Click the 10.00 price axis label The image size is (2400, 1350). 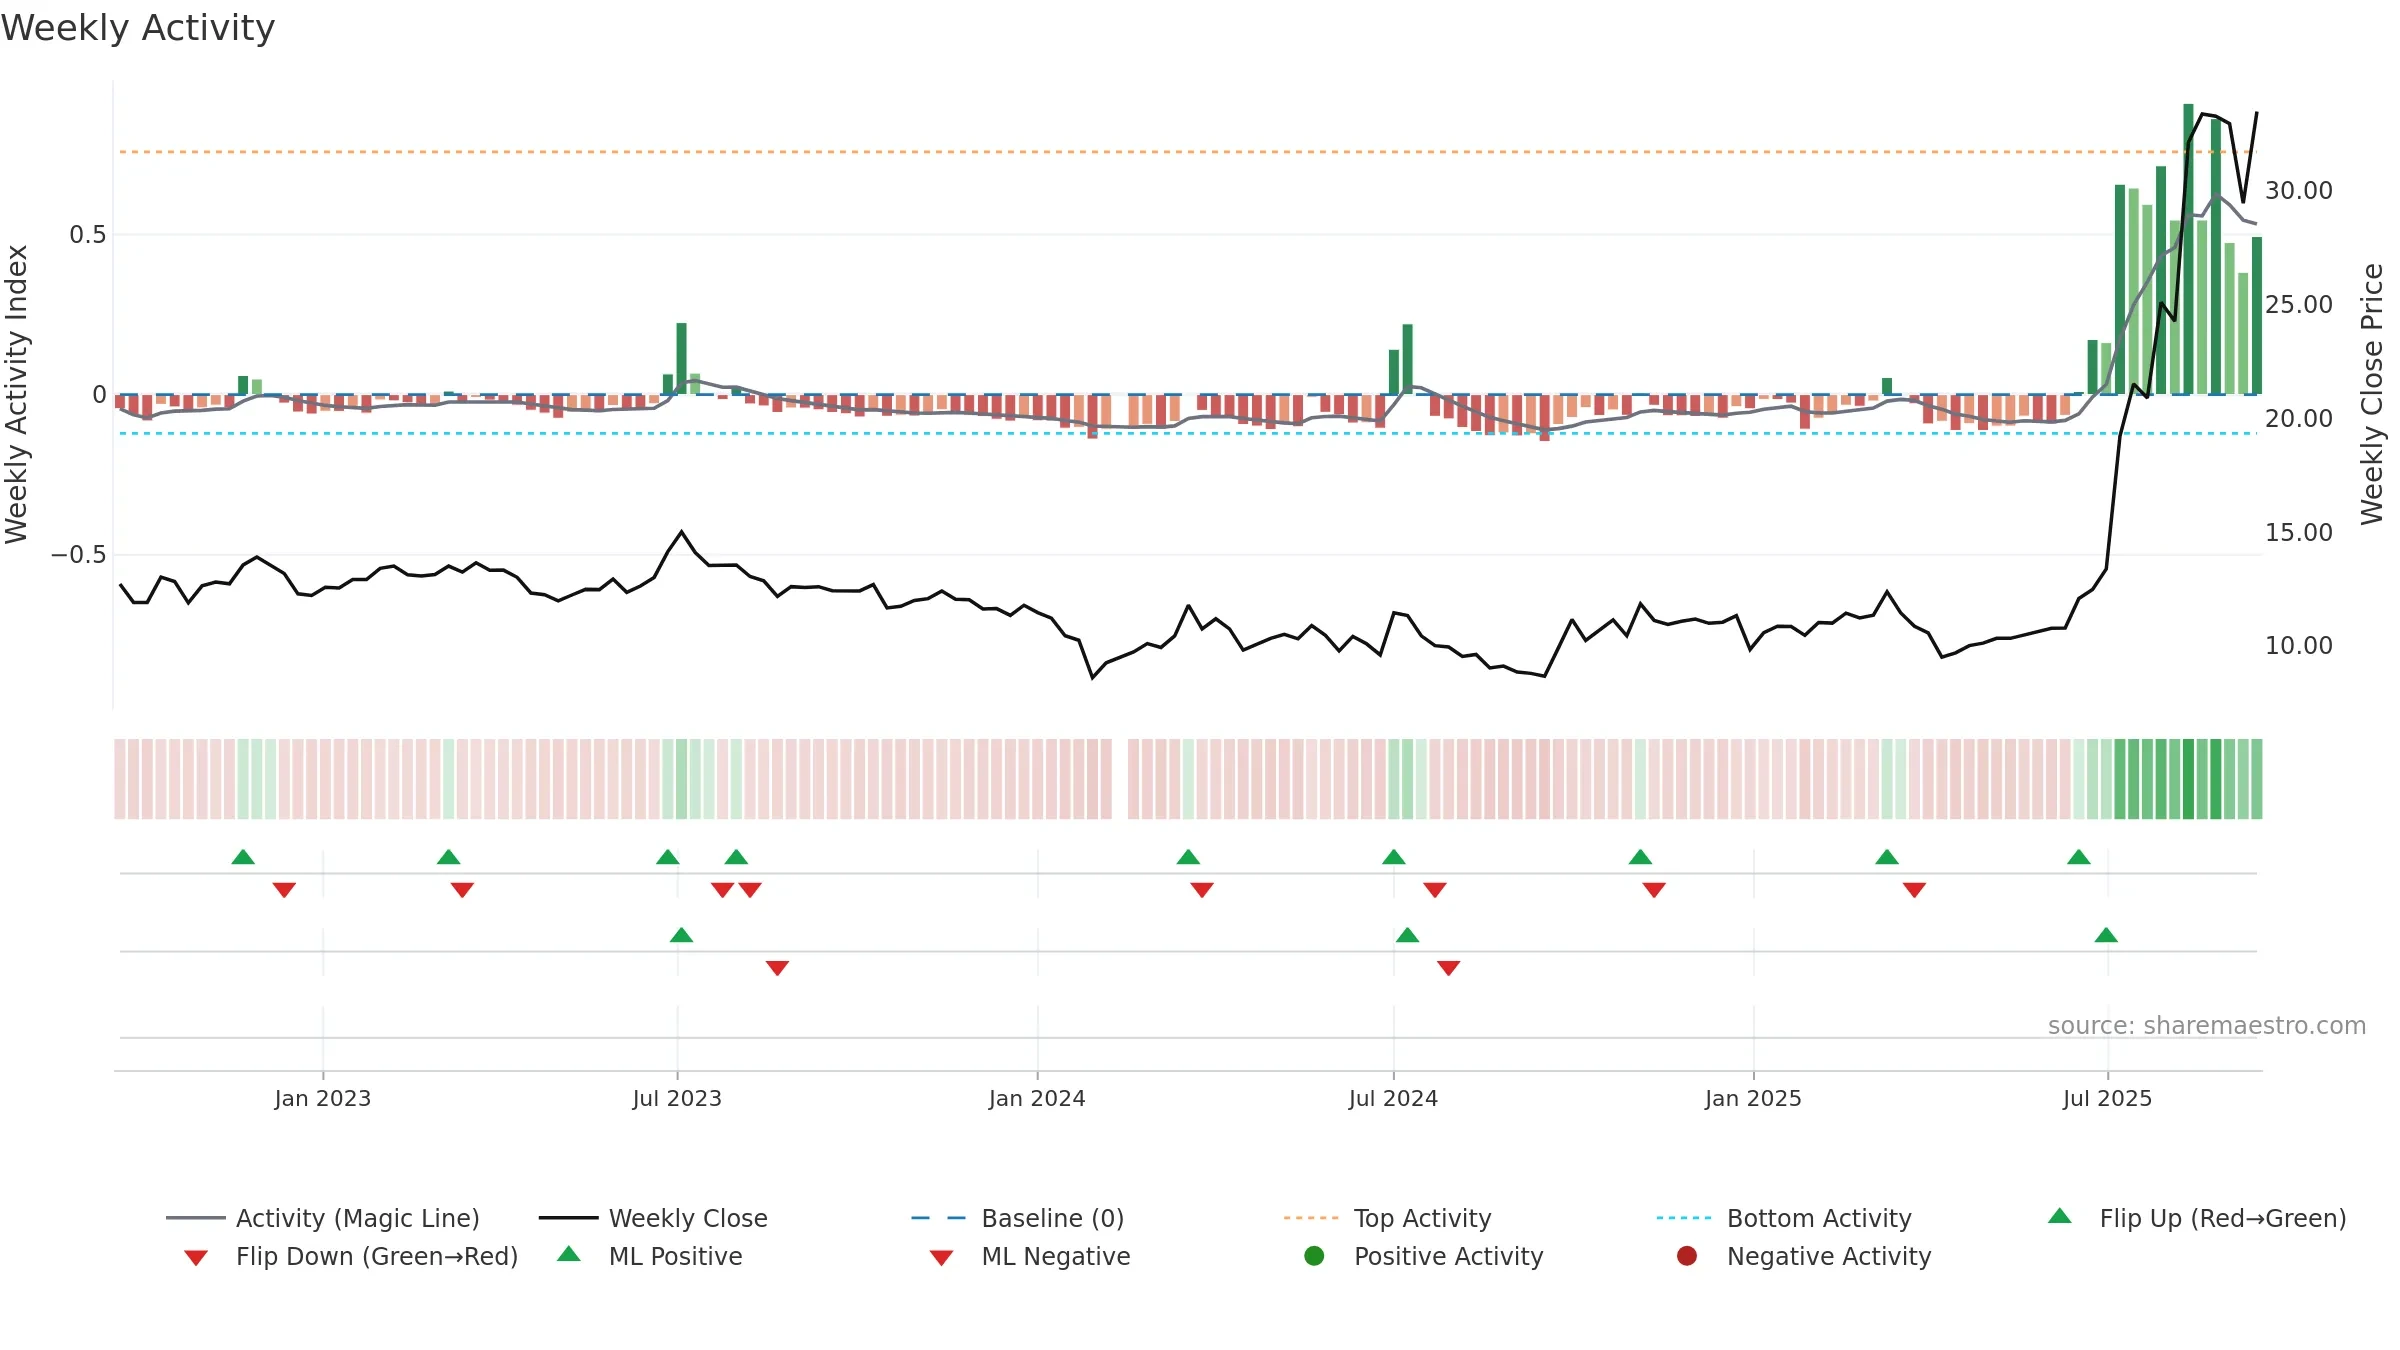(2299, 645)
